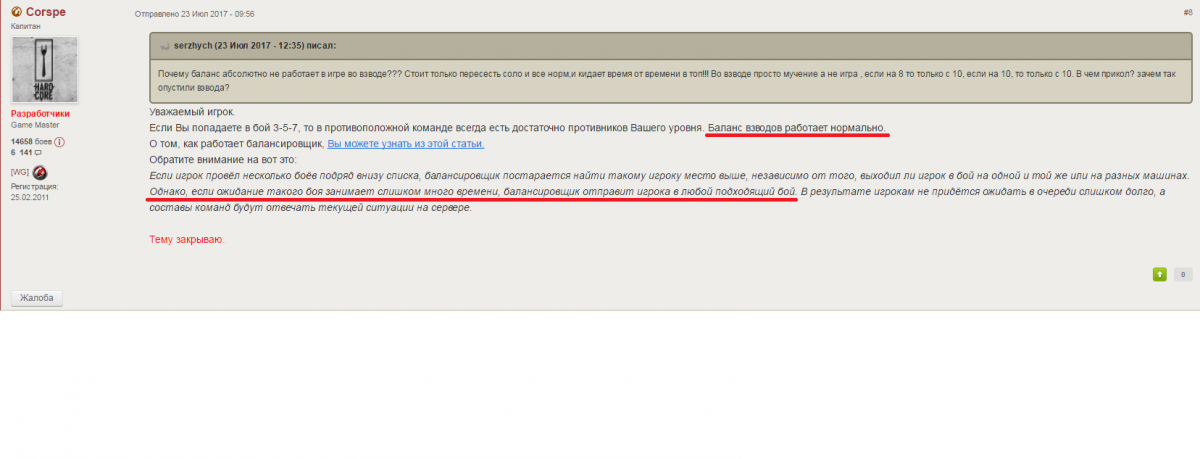
Task: Click the phrase "Баланс взводов работает нормально."
Action: coord(796,128)
